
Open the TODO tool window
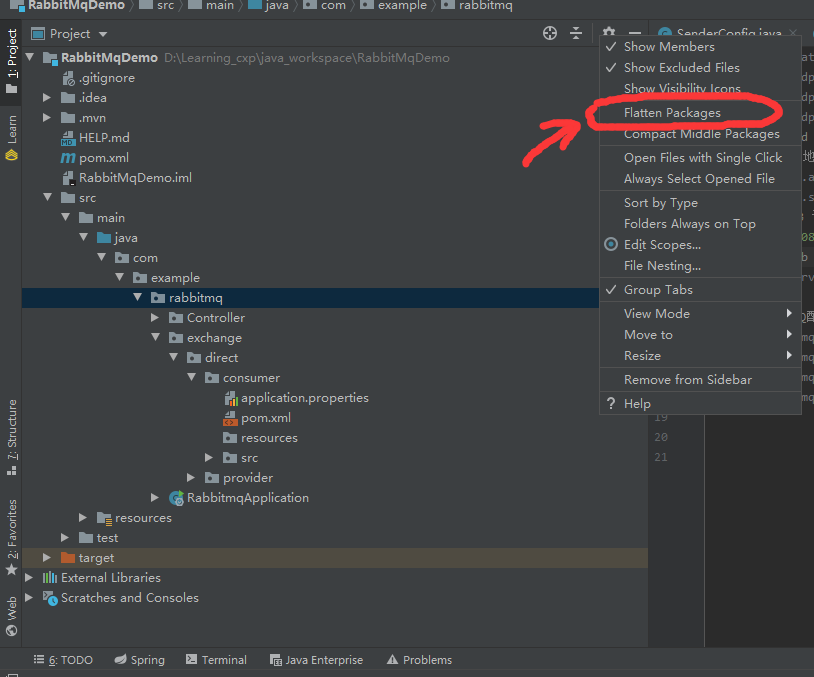pos(63,660)
